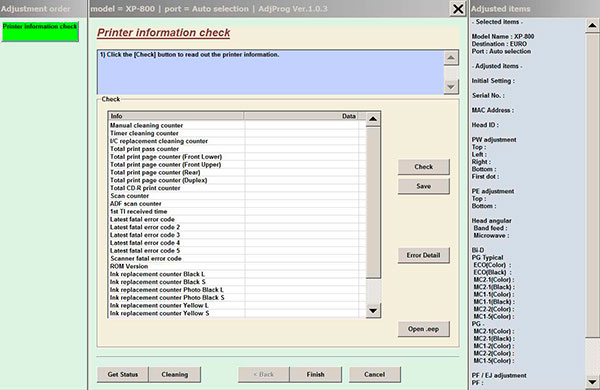Select Total print page counter (Duplex)
This screenshot has height=390, width=600.
(x=237, y=180)
